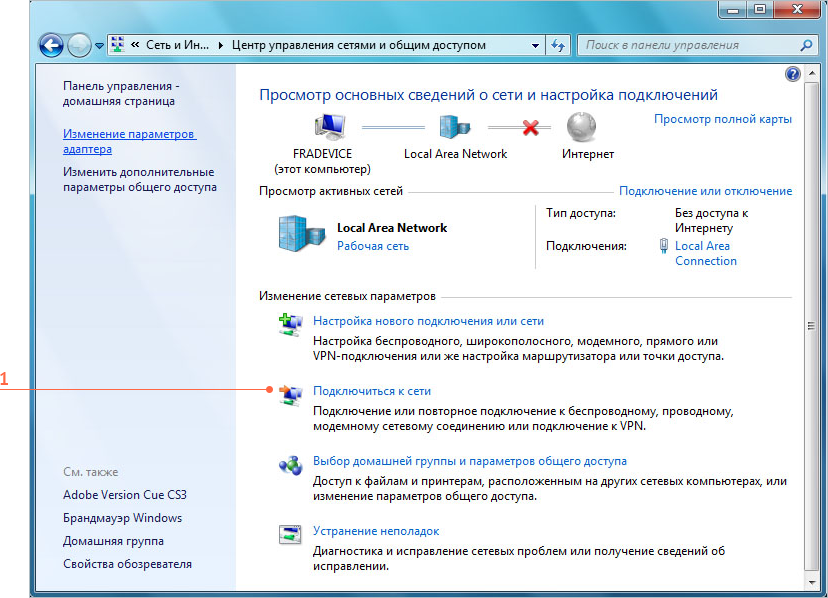828x598 pixels.
Task: Click the Back navigation arrow button
Action: tap(51, 45)
